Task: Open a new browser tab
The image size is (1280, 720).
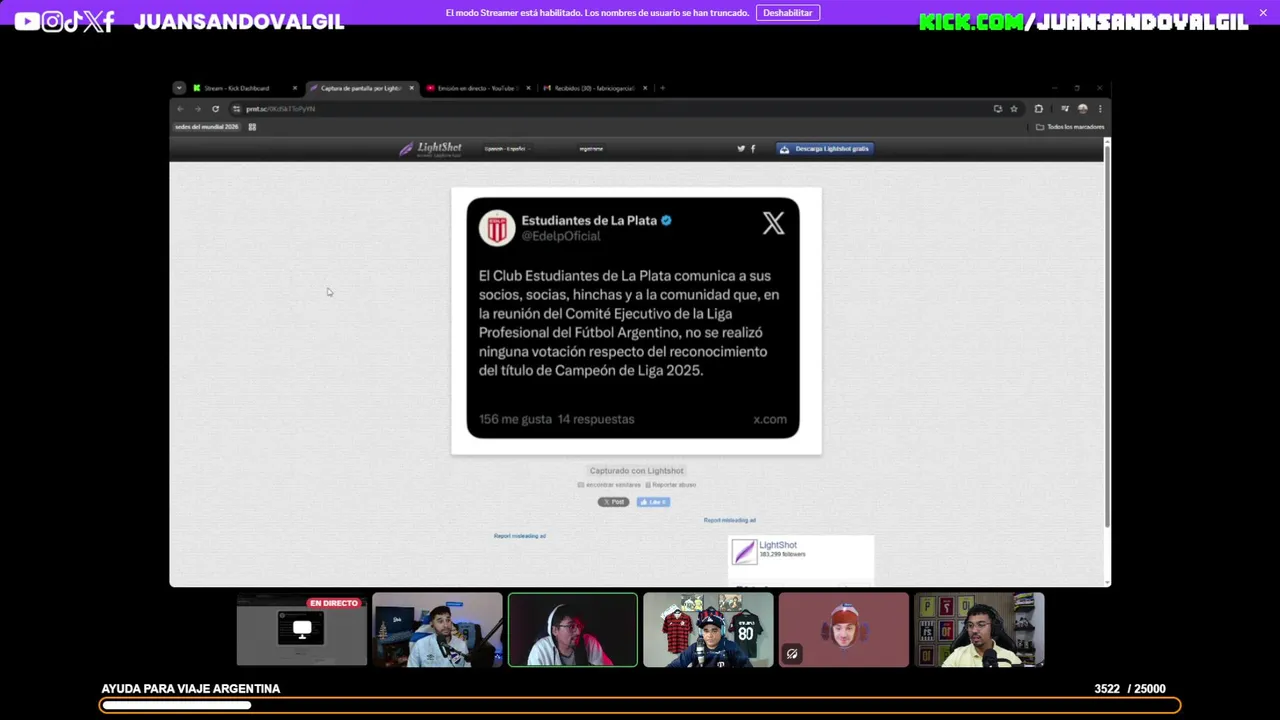Action: pyautogui.click(x=662, y=88)
